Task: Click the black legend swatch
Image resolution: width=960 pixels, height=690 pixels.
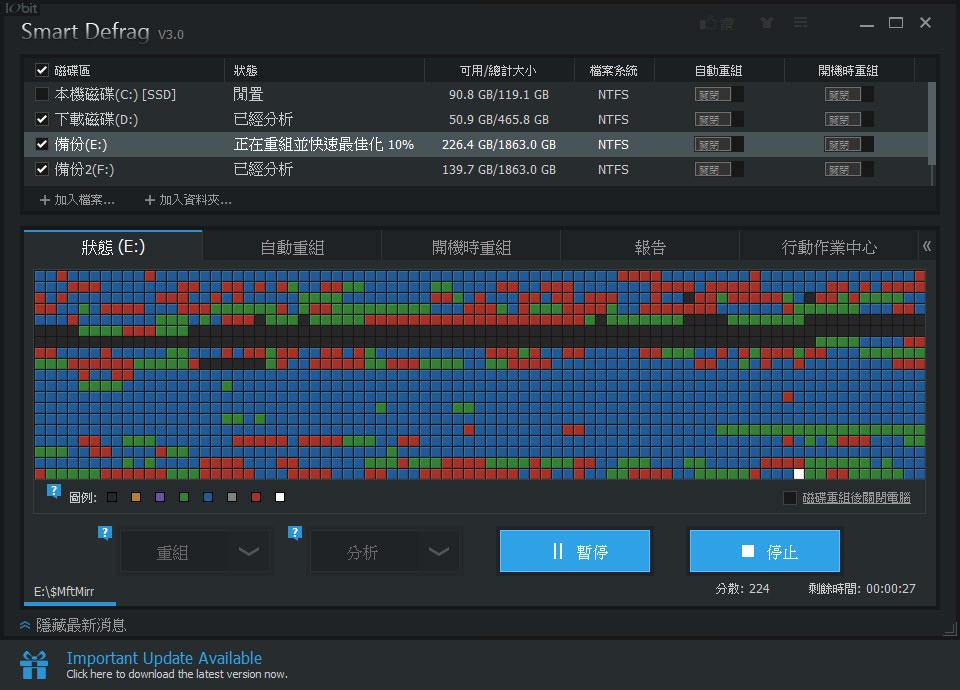Action: click(112, 497)
